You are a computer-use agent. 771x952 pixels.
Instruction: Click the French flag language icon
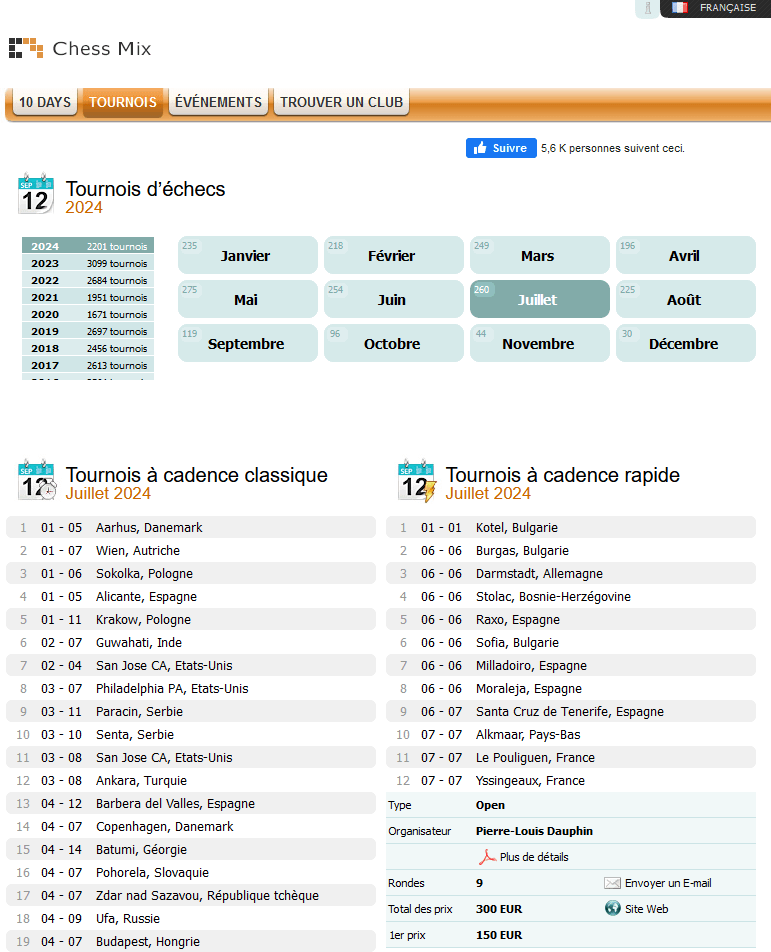679,8
